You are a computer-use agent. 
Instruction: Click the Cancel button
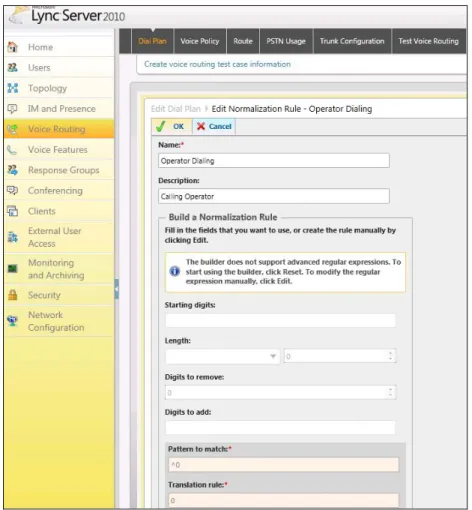click(x=214, y=126)
